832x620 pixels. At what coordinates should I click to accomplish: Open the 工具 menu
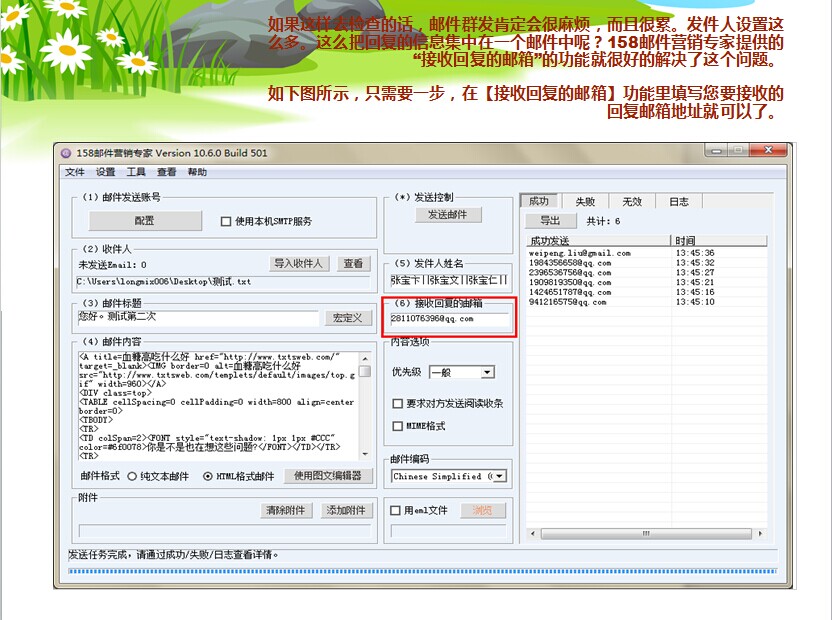click(136, 172)
